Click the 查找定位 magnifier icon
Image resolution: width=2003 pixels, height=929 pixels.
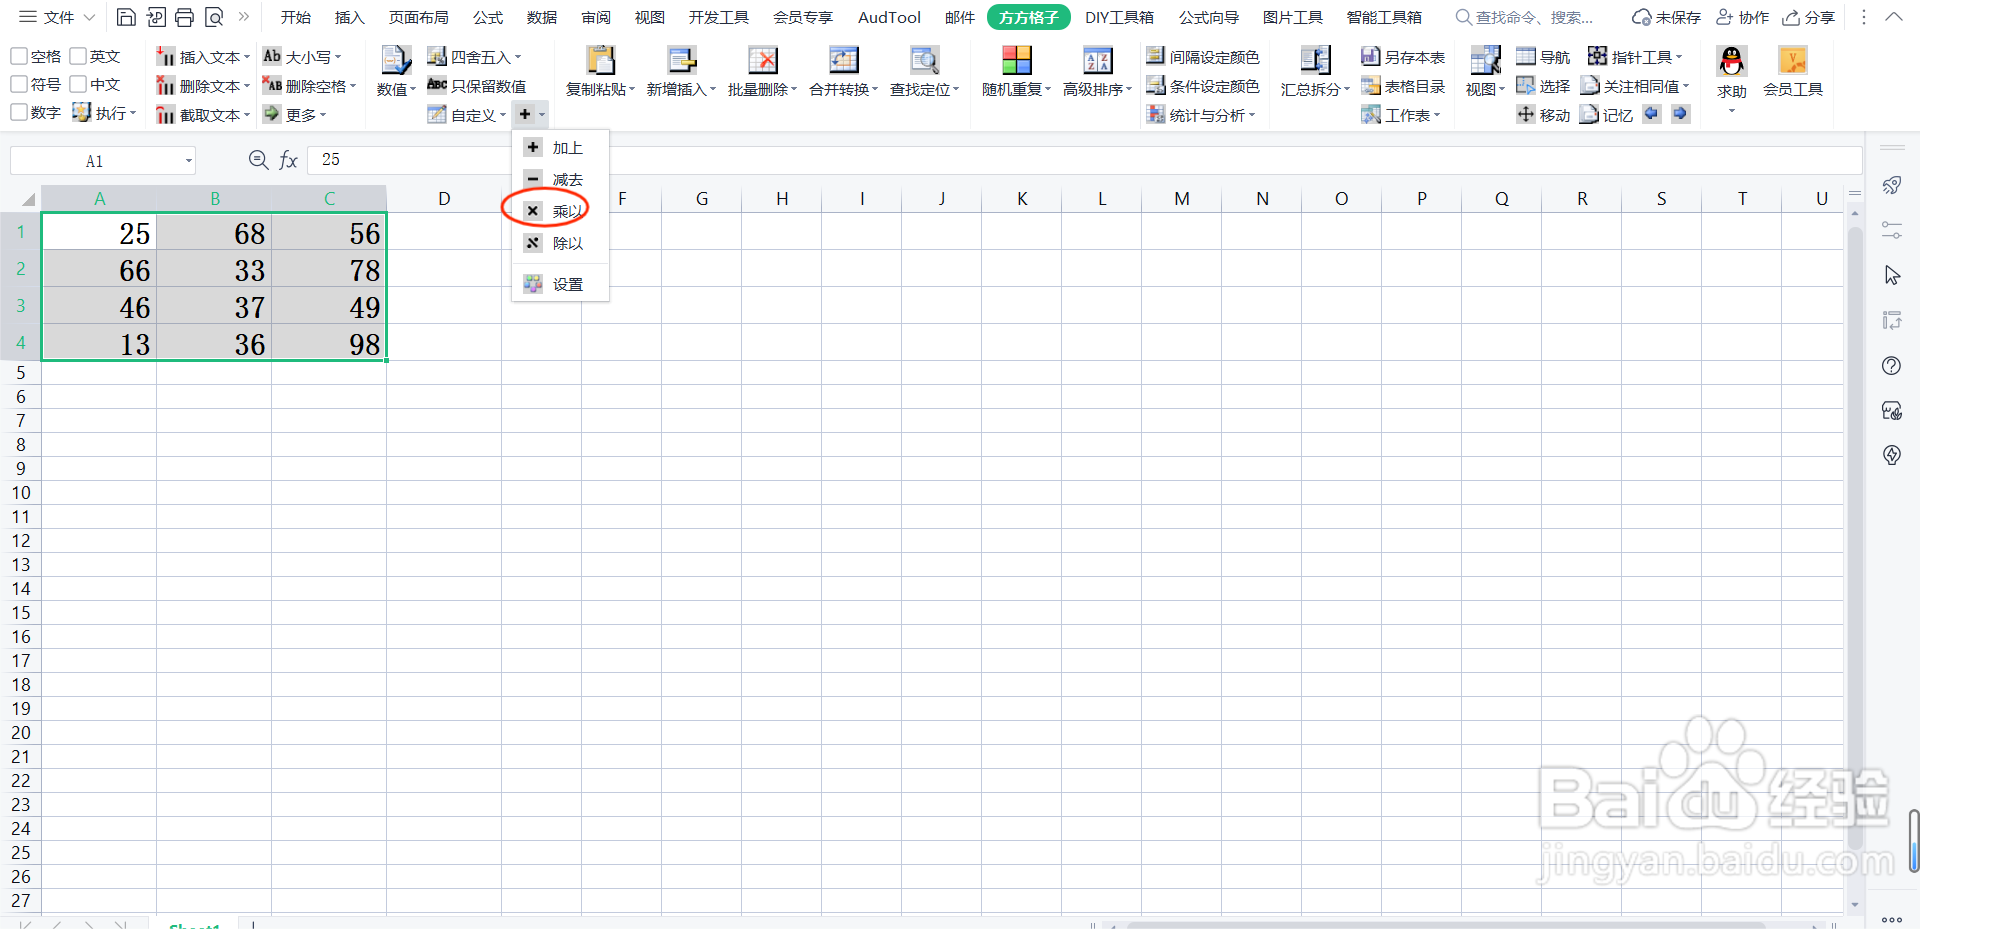coord(924,61)
